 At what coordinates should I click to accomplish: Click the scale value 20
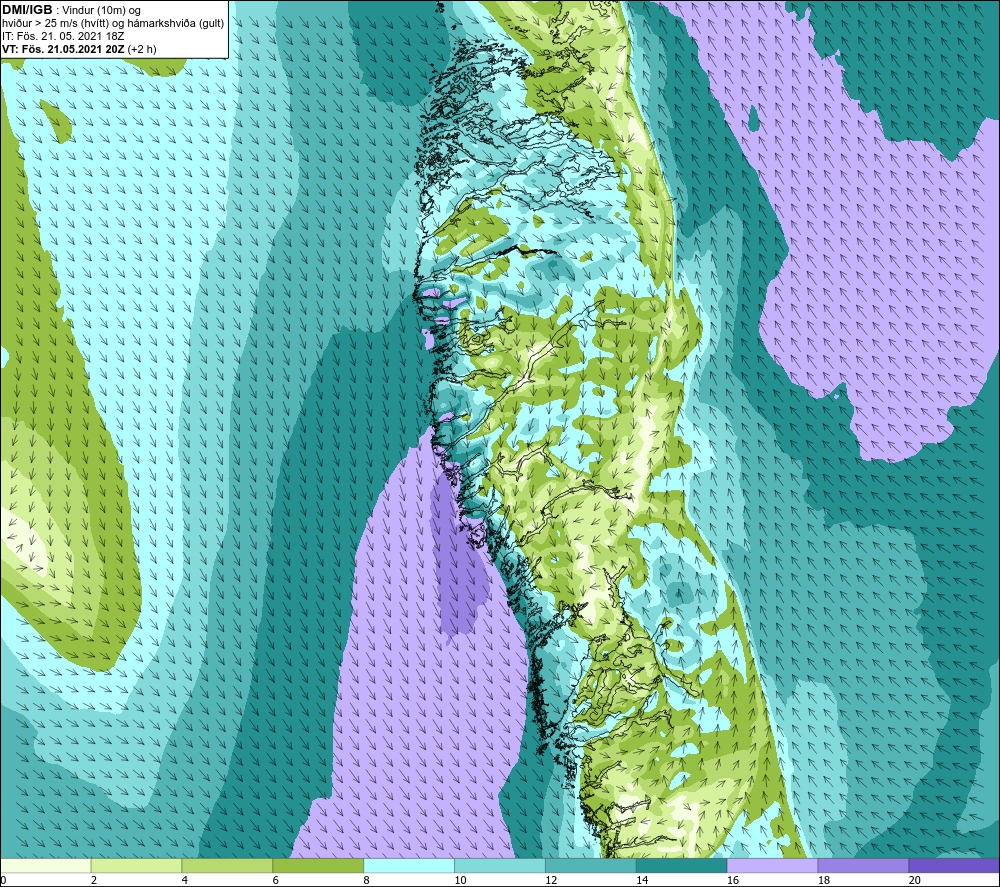click(914, 880)
